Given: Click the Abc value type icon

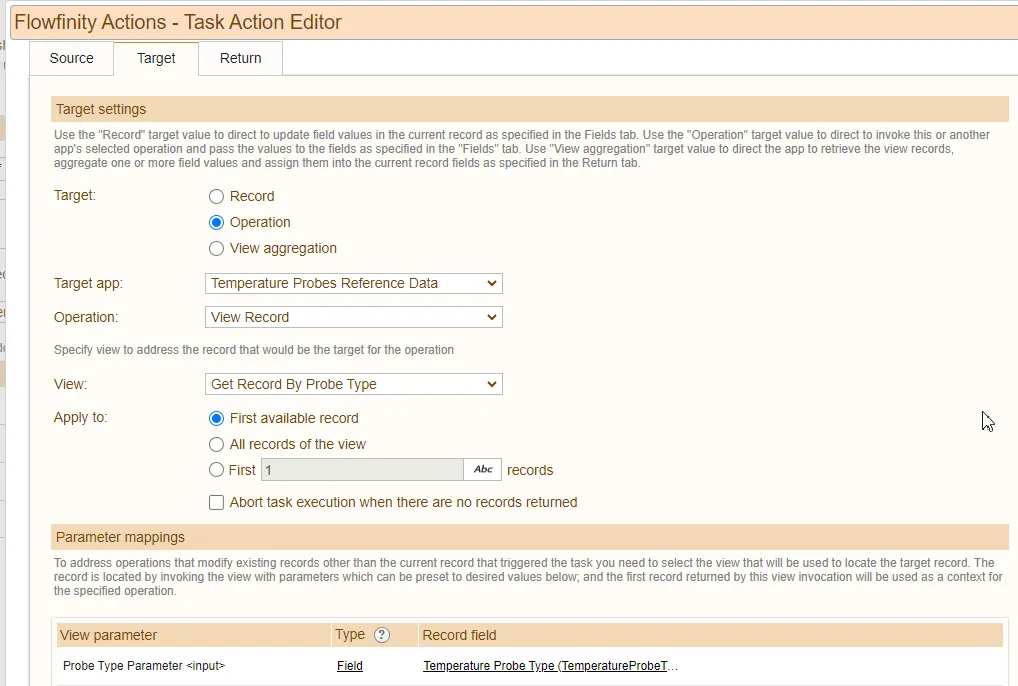Looking at the screenshot, I should click(483, 470).
